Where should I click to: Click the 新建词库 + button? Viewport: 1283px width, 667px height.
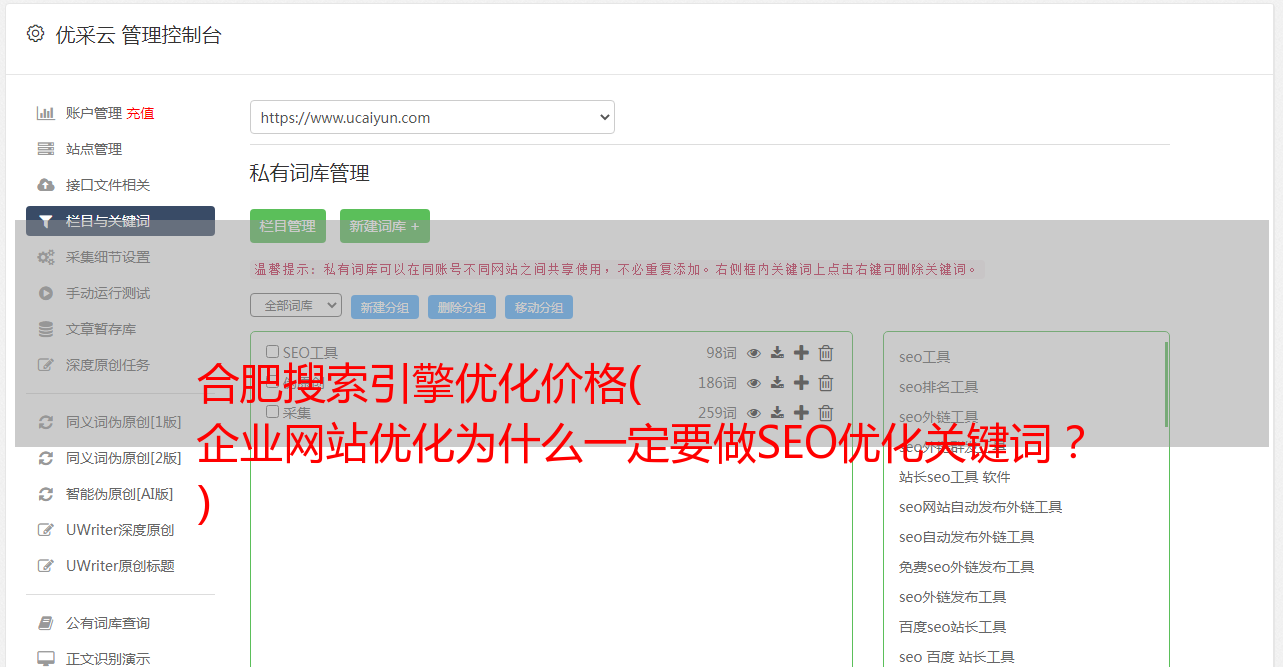(385, 226)
